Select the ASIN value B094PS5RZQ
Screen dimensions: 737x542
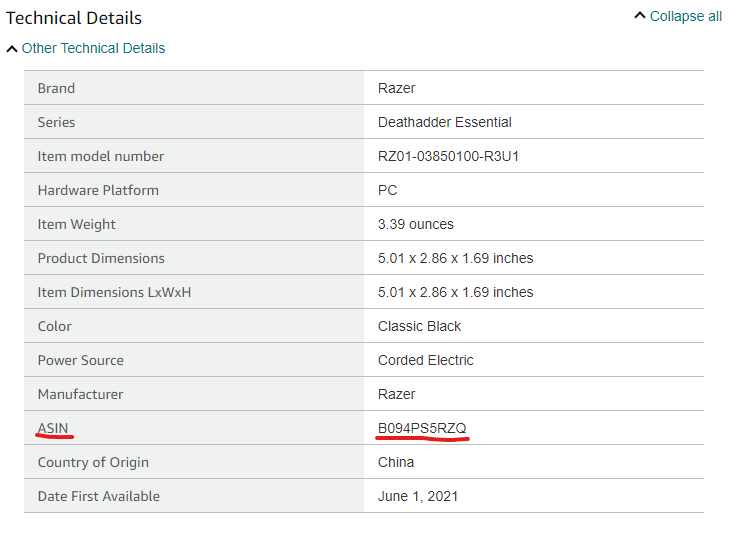tap(422, 428)
